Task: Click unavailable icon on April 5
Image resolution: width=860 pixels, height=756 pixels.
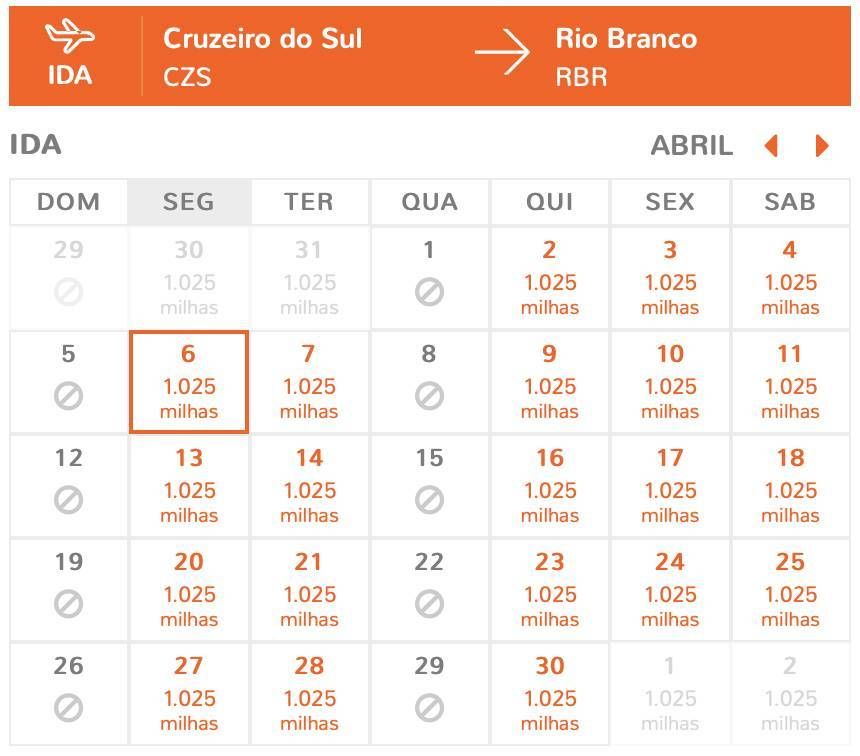Action: tap(69, 396)
